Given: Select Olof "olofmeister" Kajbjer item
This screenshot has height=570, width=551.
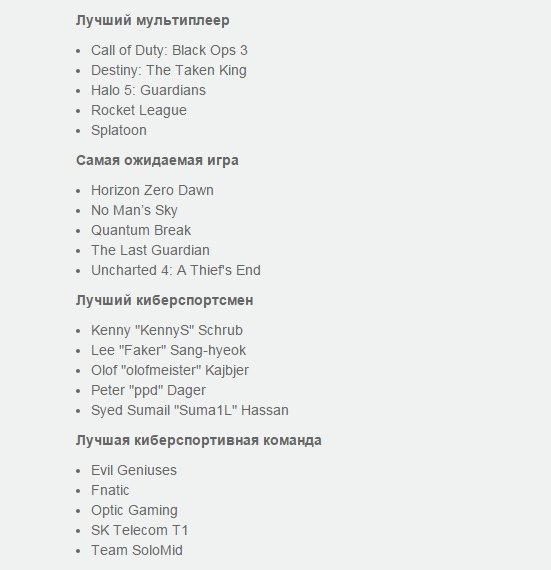Looking at the screenshot, I should point(170,370).
